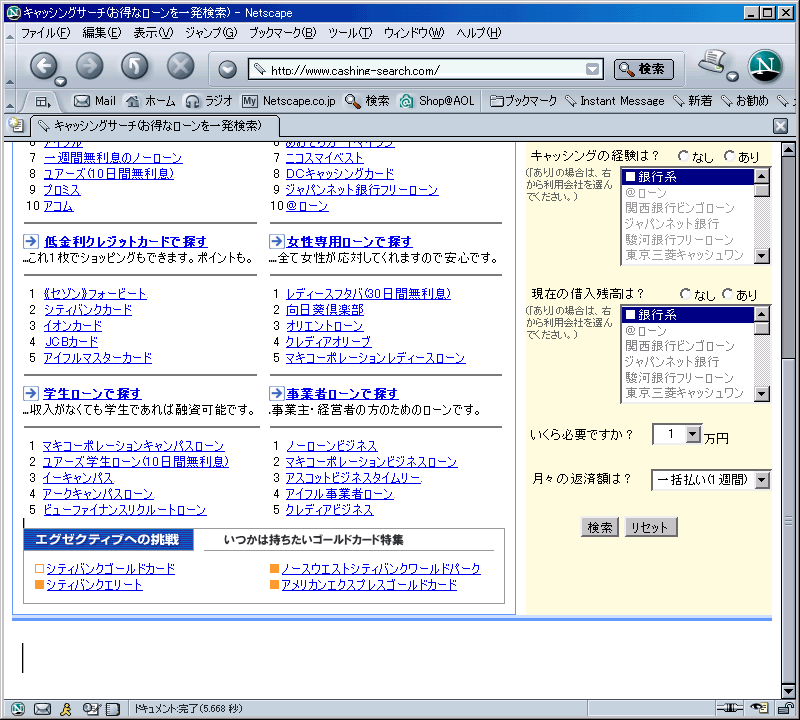The width and height of the screenshot is (800, 720).
Task: Select なし for 現在の借入残高
Action: coord(685,294)
